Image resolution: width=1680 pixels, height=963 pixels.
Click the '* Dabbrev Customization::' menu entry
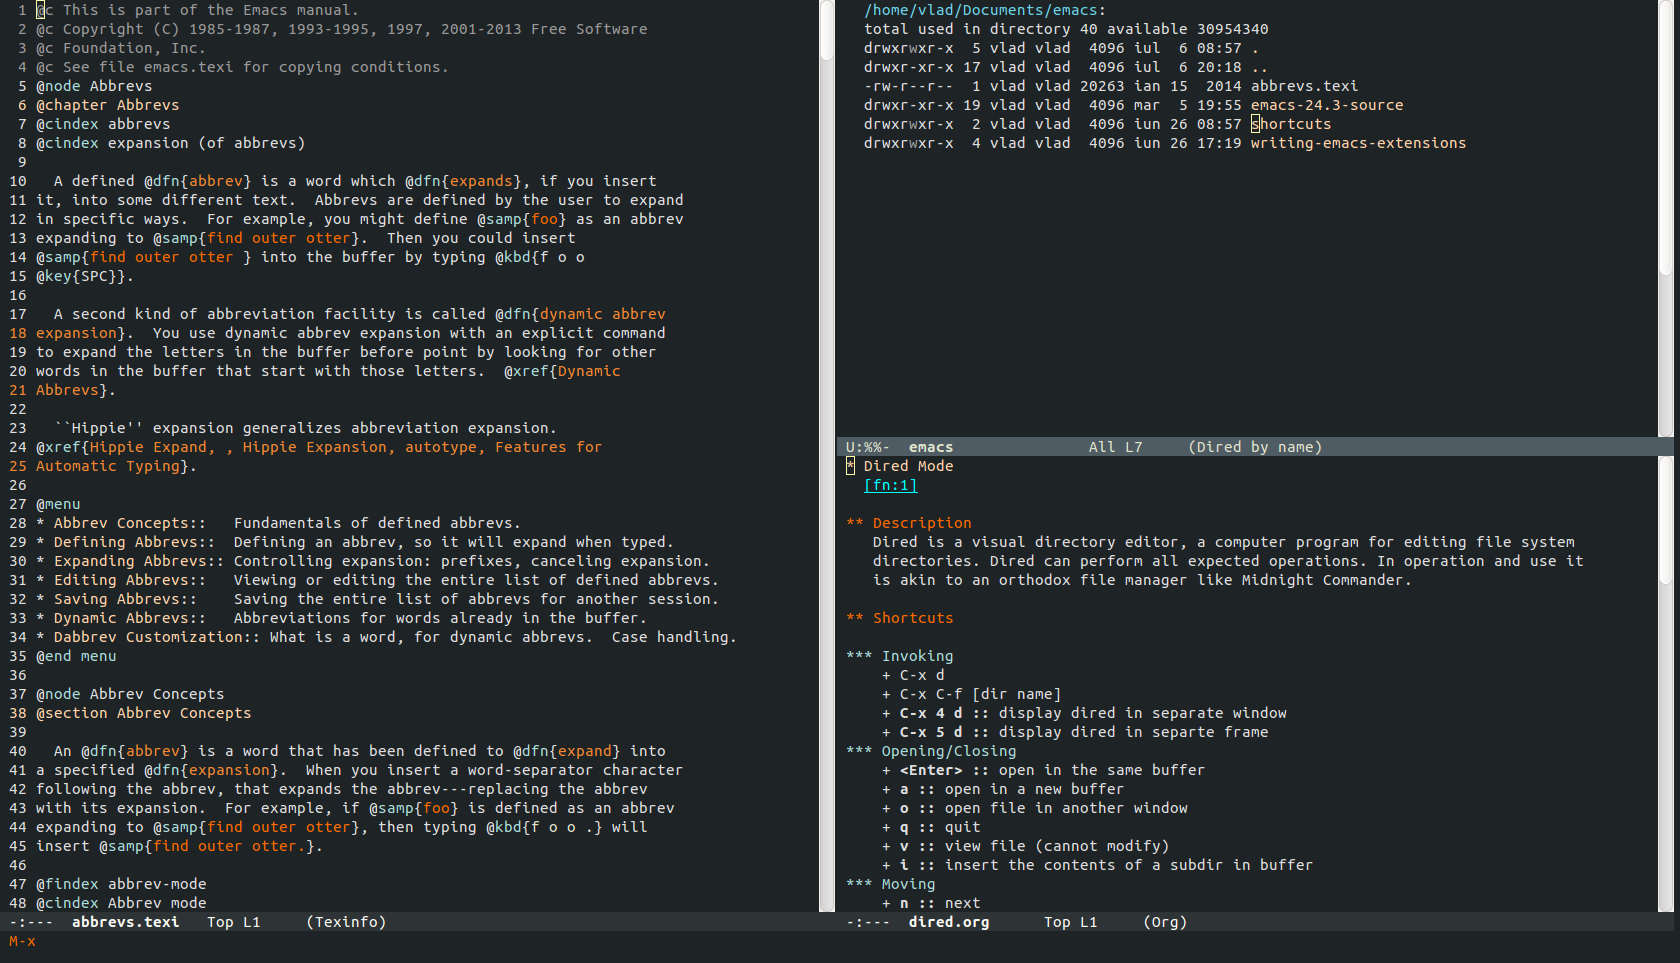tap(148, 637)
